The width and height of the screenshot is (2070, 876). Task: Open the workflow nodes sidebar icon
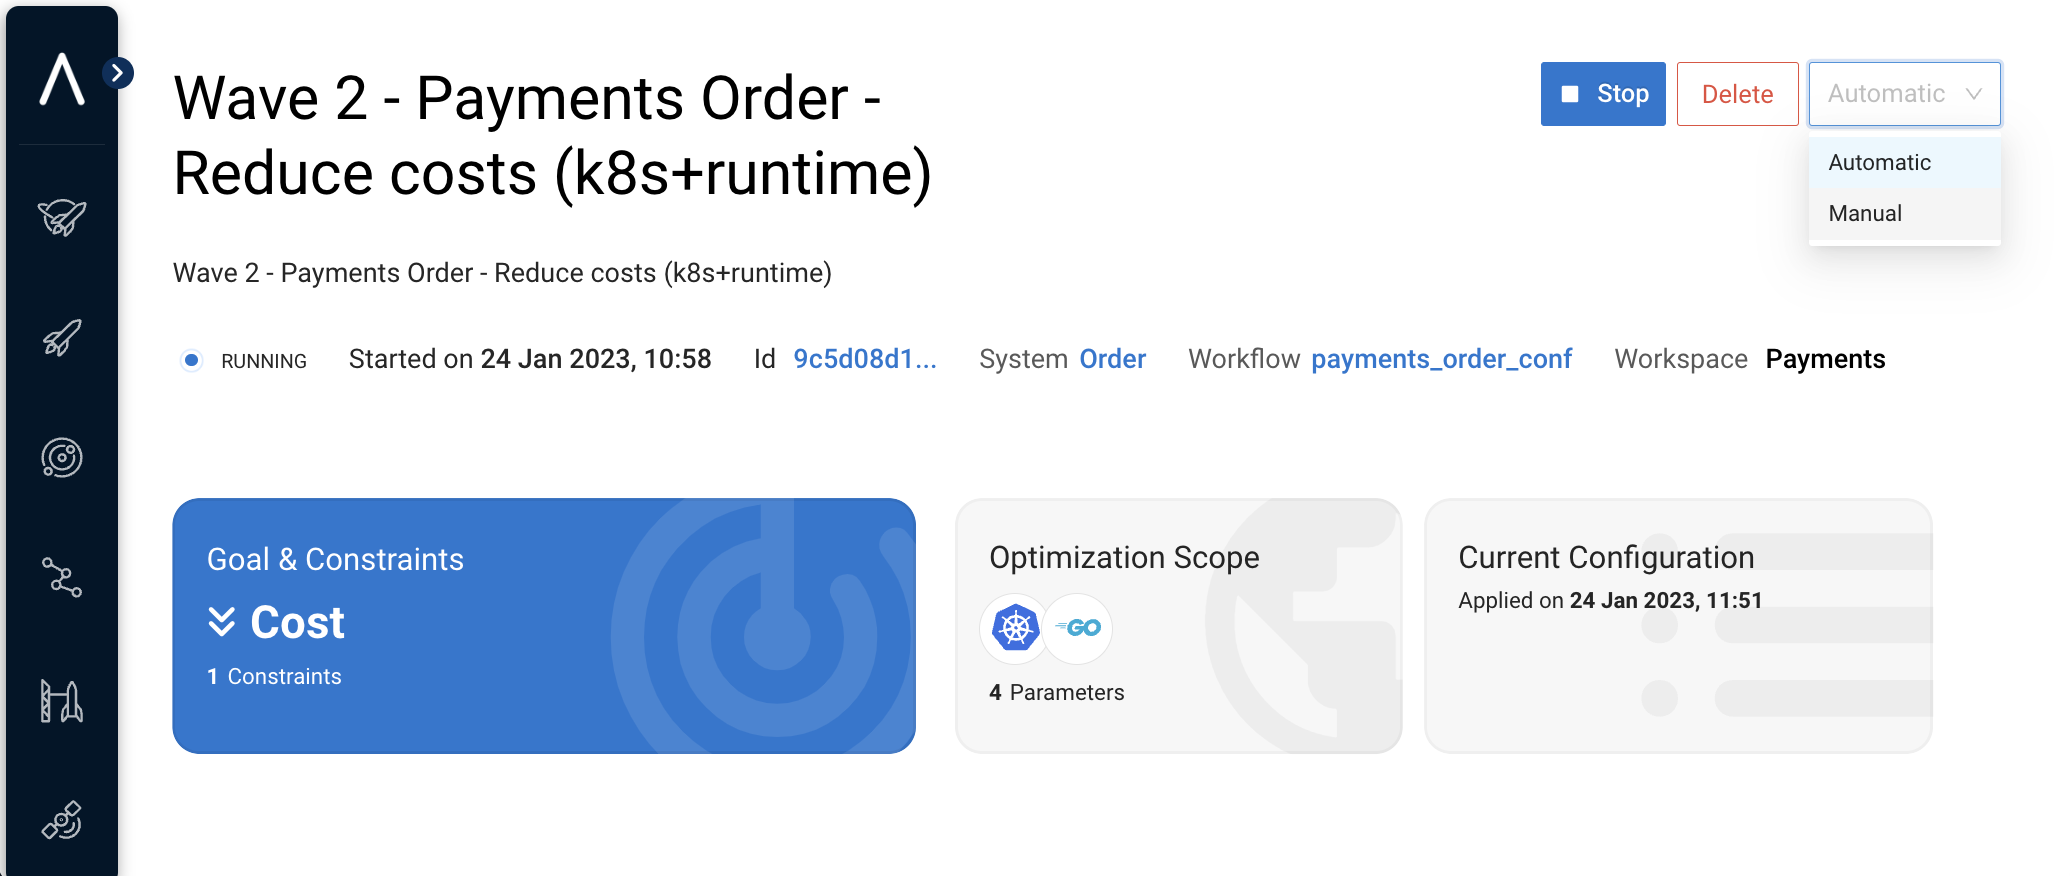tap(62, 578)
